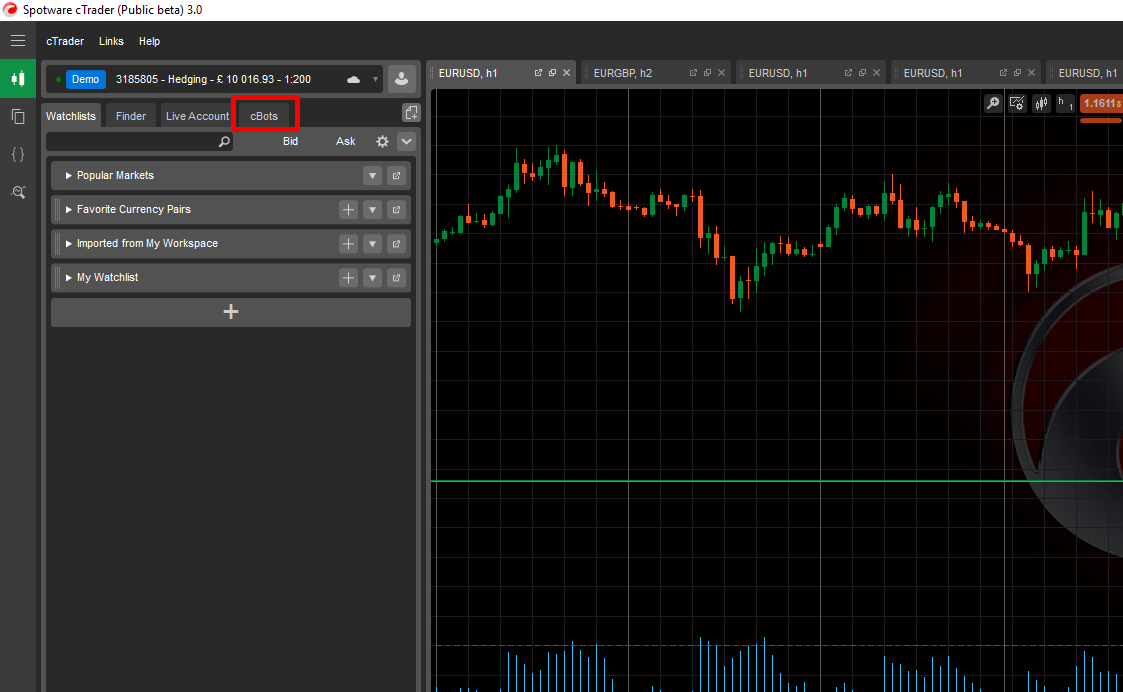The image size is (1123, 692).
Task: Close the EURGBP, h2 chart tab
Action: (721, 73)
